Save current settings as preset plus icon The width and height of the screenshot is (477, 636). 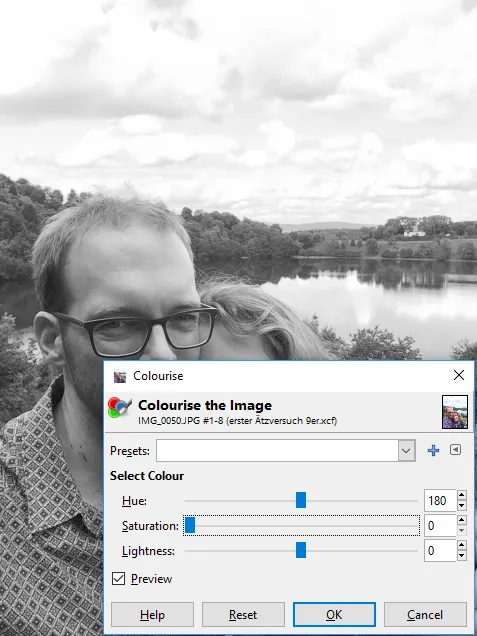click(433, 450)
